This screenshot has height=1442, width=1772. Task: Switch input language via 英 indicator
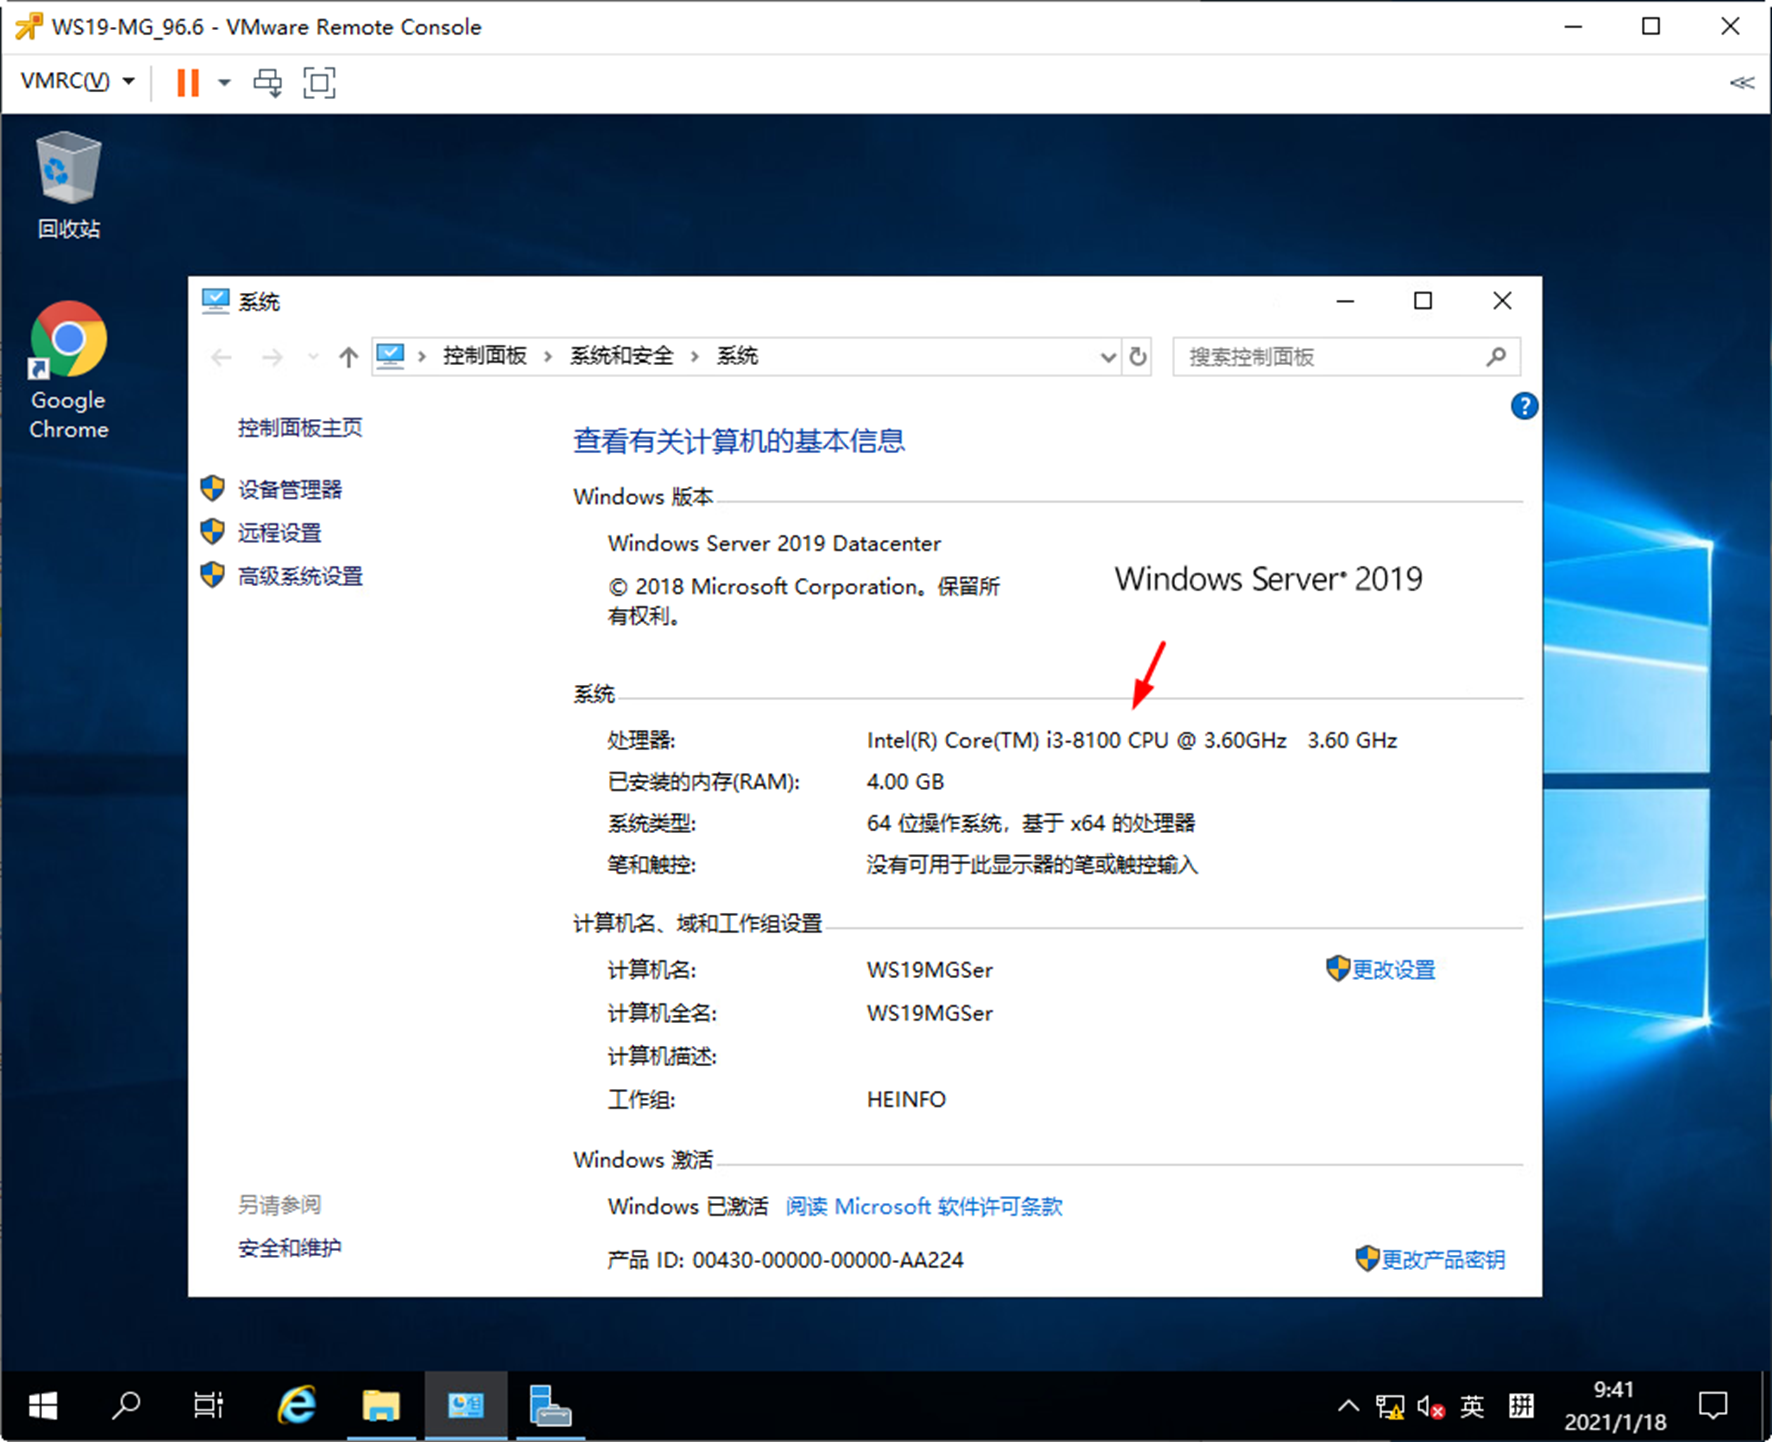click(x=1471, y=1406)
